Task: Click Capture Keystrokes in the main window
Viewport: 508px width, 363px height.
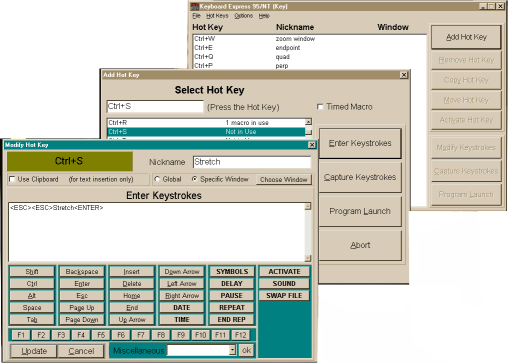Action: [466, 171]
